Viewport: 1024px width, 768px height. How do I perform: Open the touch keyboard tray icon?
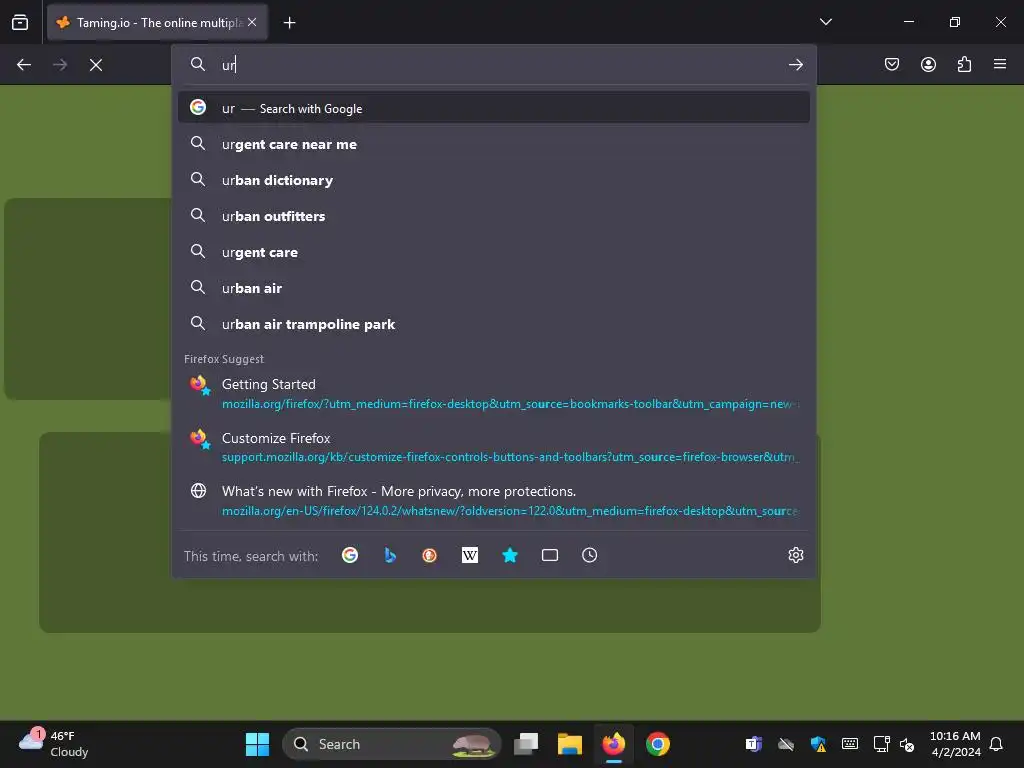pos(850,744)
